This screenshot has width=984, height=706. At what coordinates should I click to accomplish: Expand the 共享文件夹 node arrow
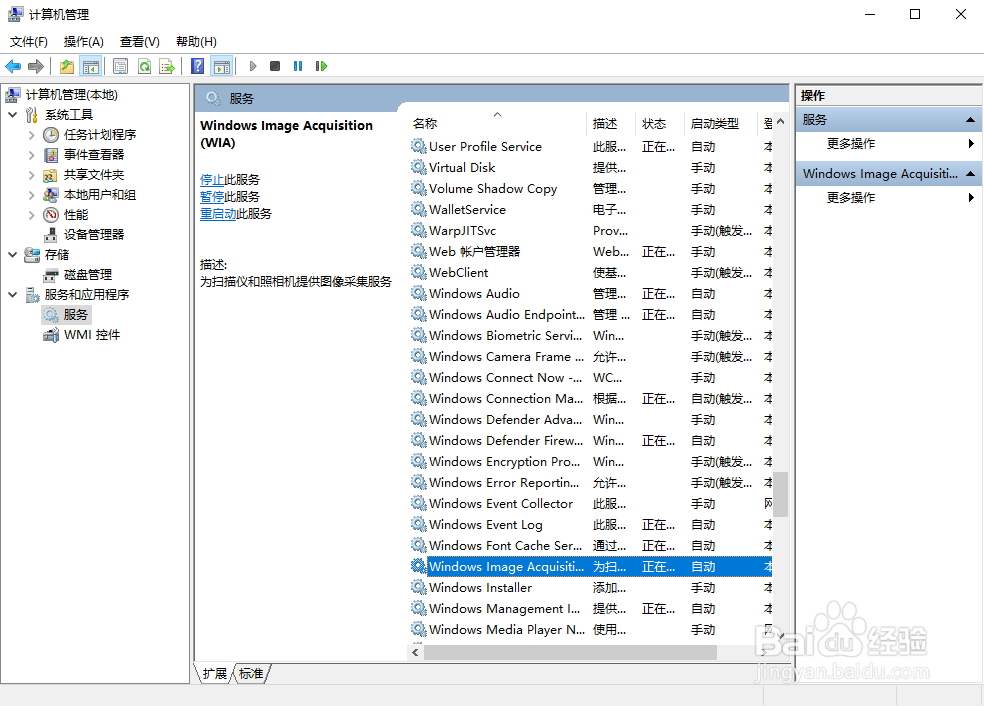point(31,174)
